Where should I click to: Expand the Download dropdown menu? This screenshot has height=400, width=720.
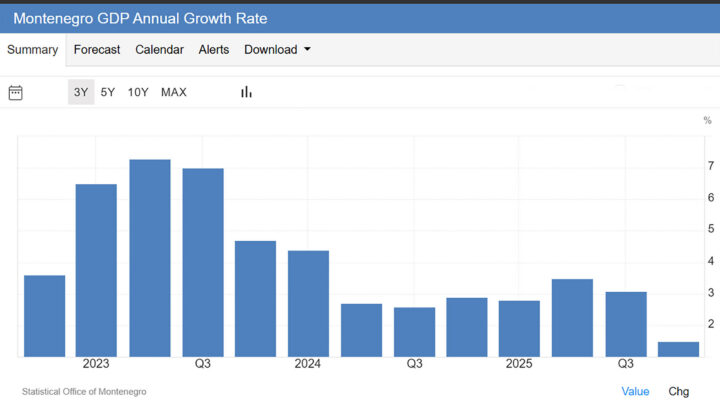277,49
